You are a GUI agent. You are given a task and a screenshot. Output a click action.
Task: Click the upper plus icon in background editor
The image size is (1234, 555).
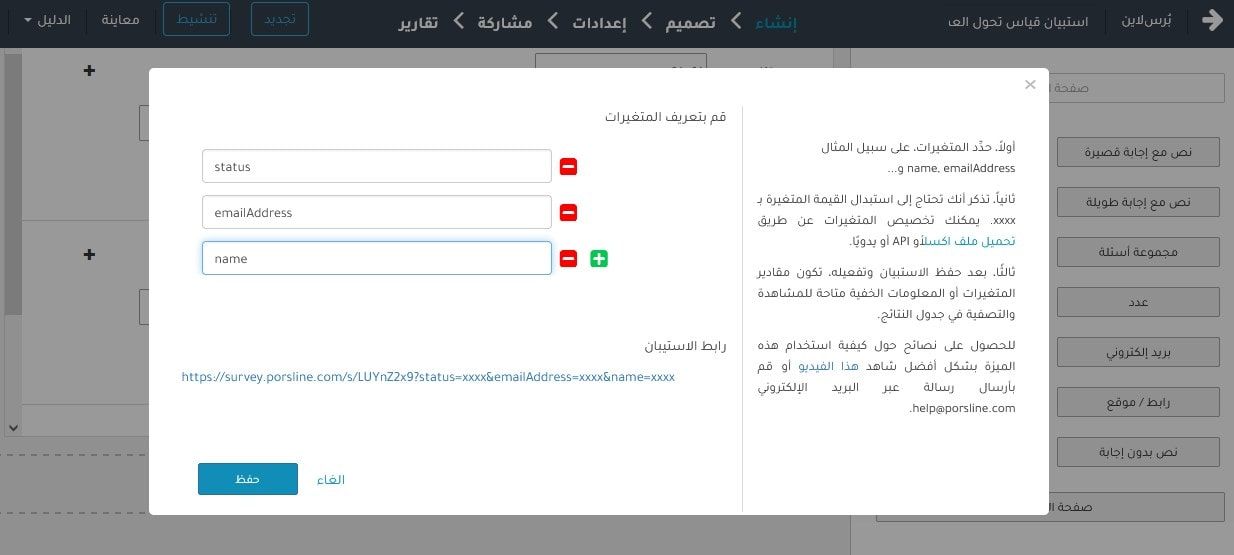[x=89, y=71]
